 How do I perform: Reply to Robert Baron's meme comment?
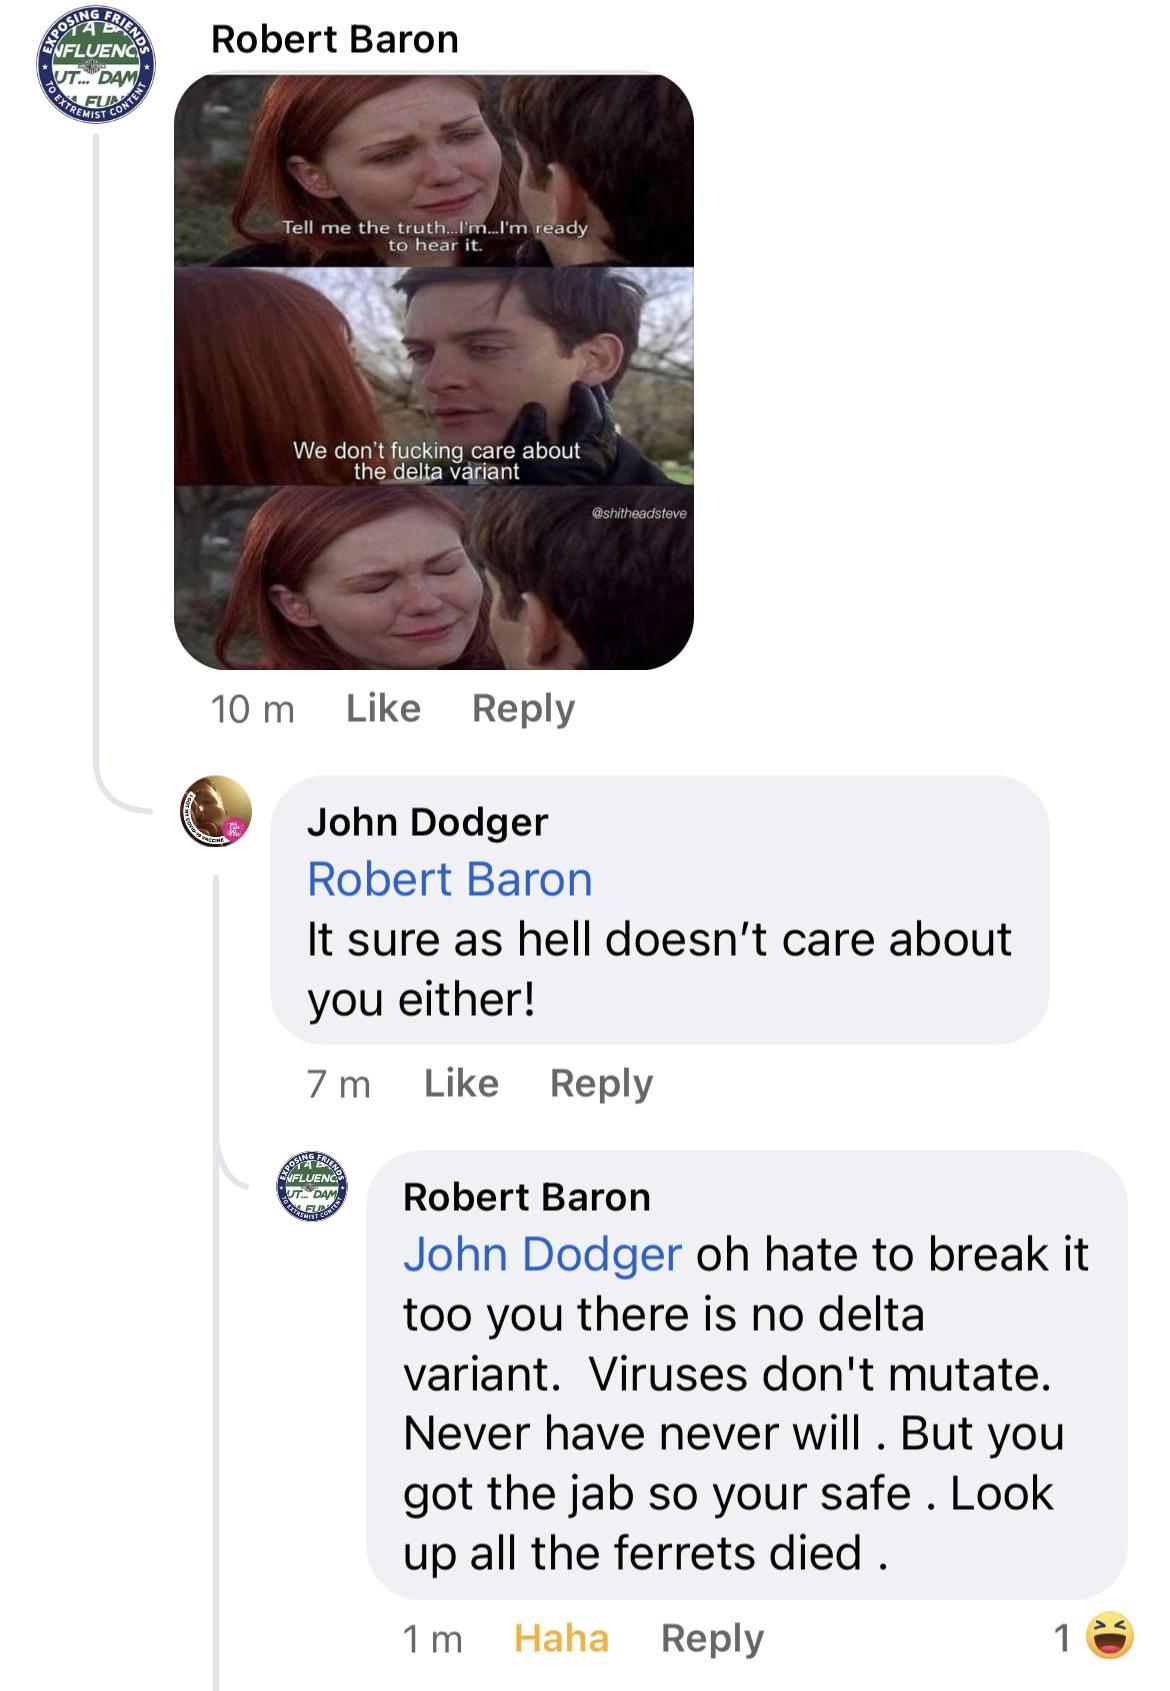(x=524, y=710)
